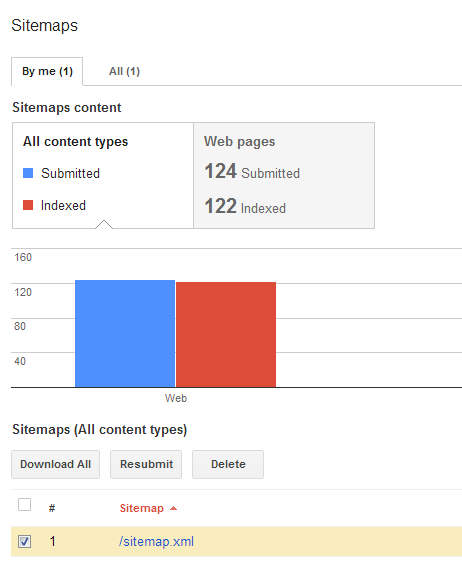
Task: Click the Submitted legend label
Action: (x=70, y=173)
